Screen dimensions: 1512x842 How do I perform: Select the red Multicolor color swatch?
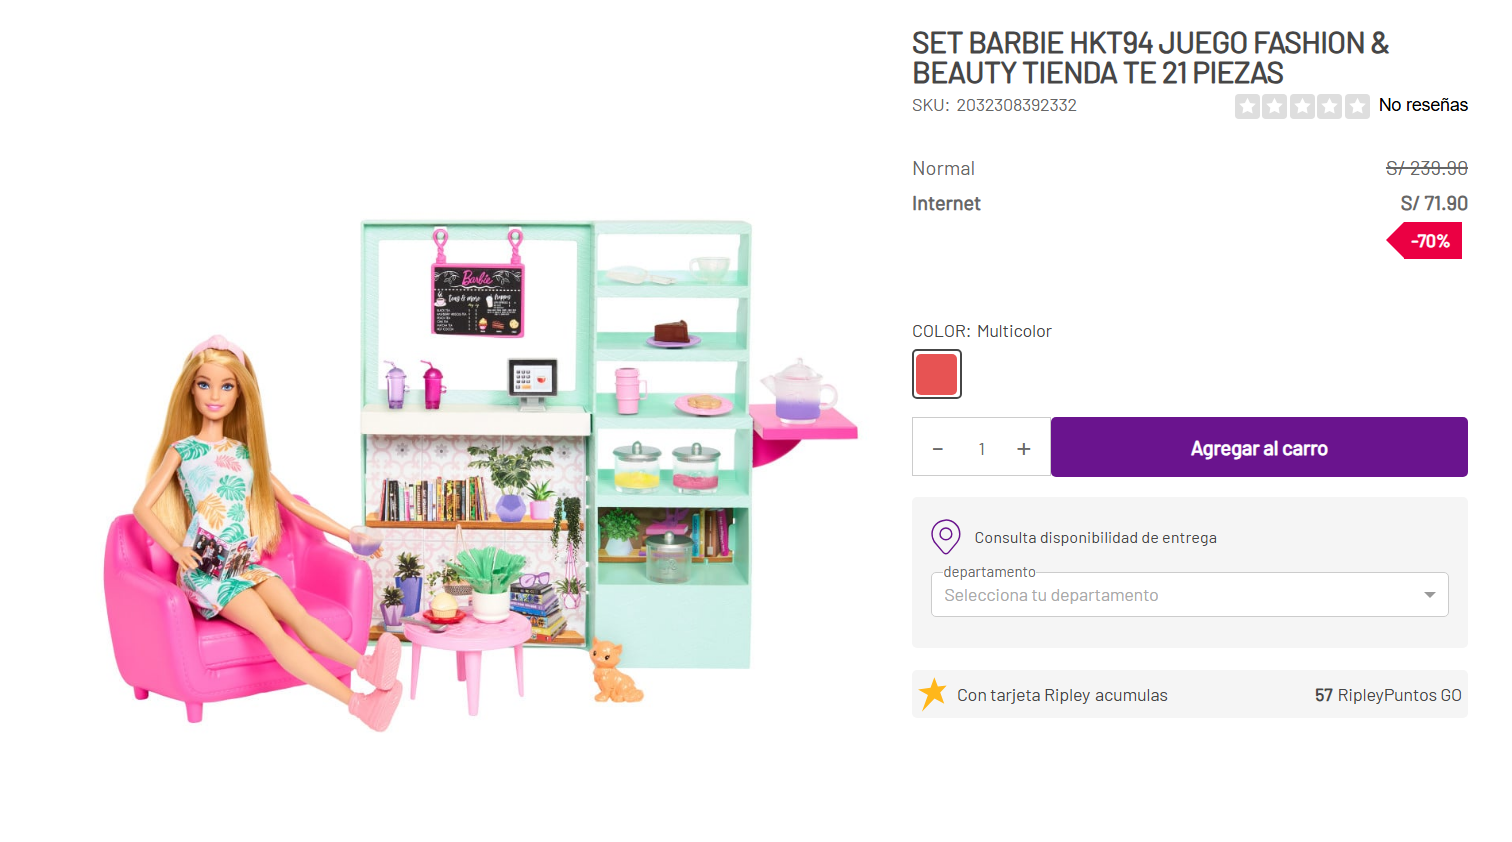click(937, 374)
